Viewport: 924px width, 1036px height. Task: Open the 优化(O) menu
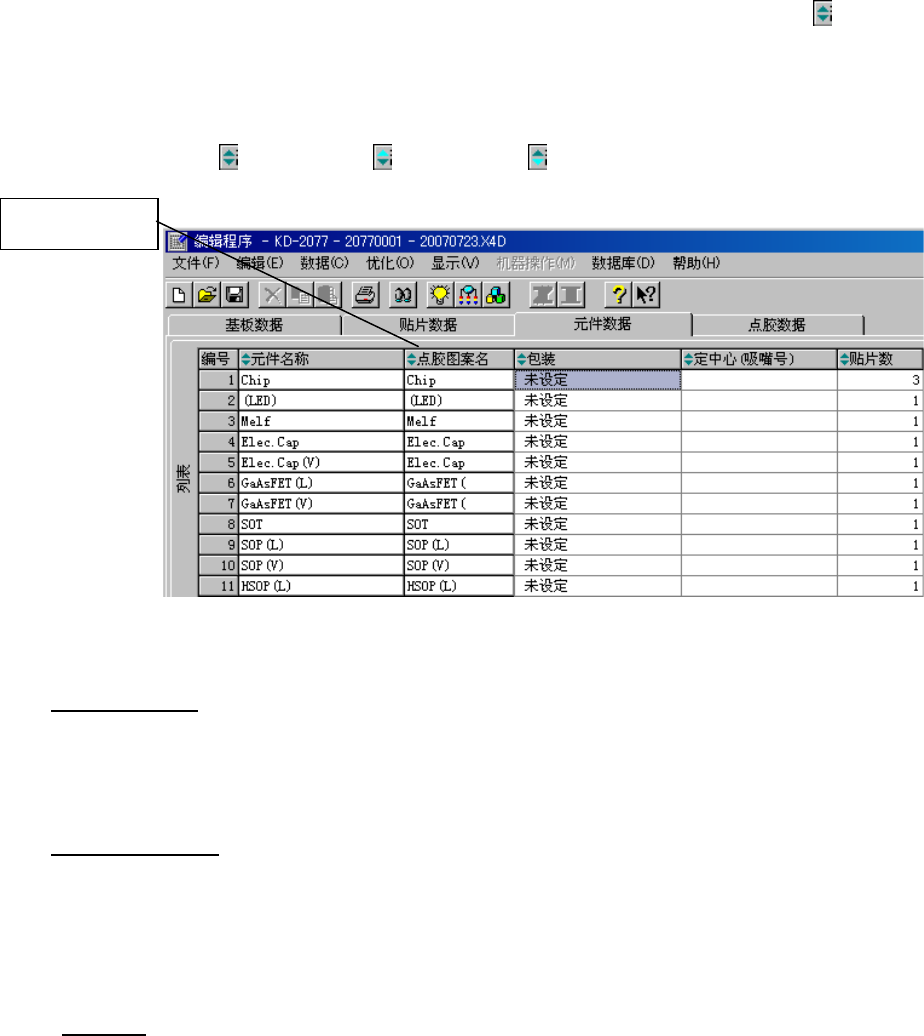click(390, 264)
